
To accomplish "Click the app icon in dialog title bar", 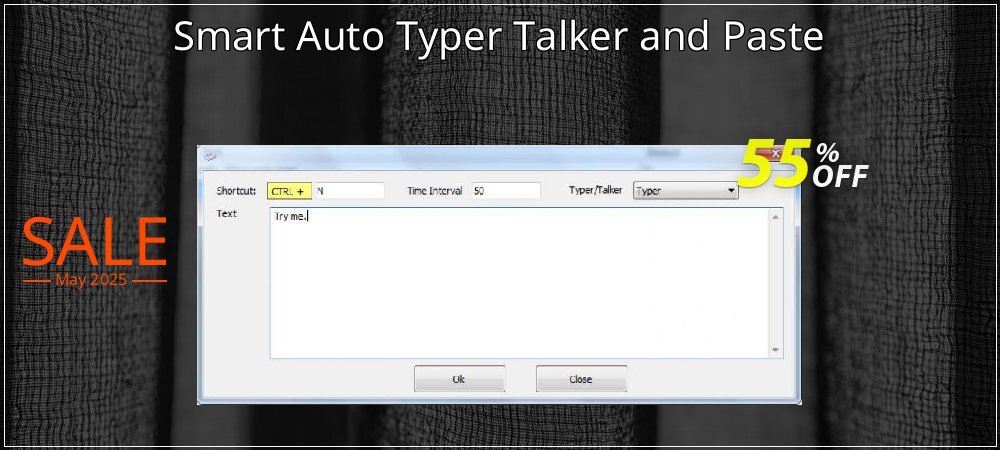I will click(x=209, y=156).
